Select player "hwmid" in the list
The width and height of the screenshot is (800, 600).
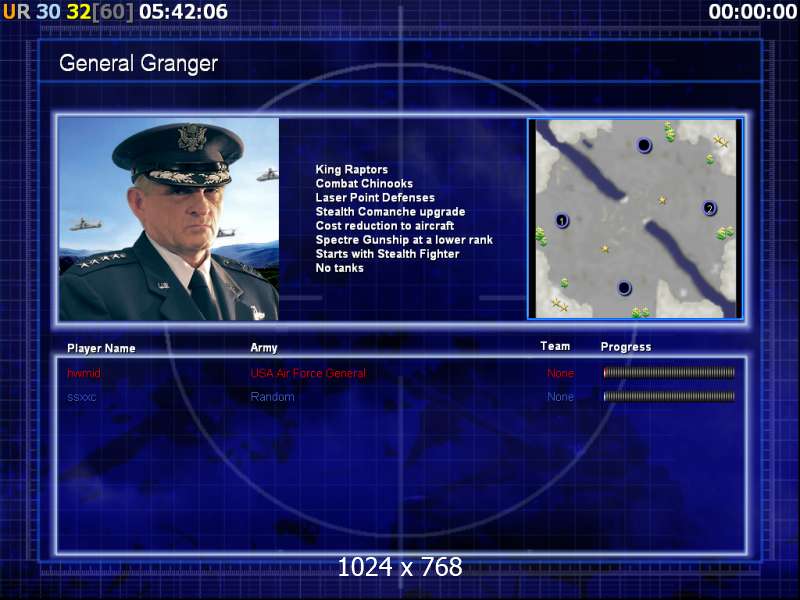coord(84,373)
